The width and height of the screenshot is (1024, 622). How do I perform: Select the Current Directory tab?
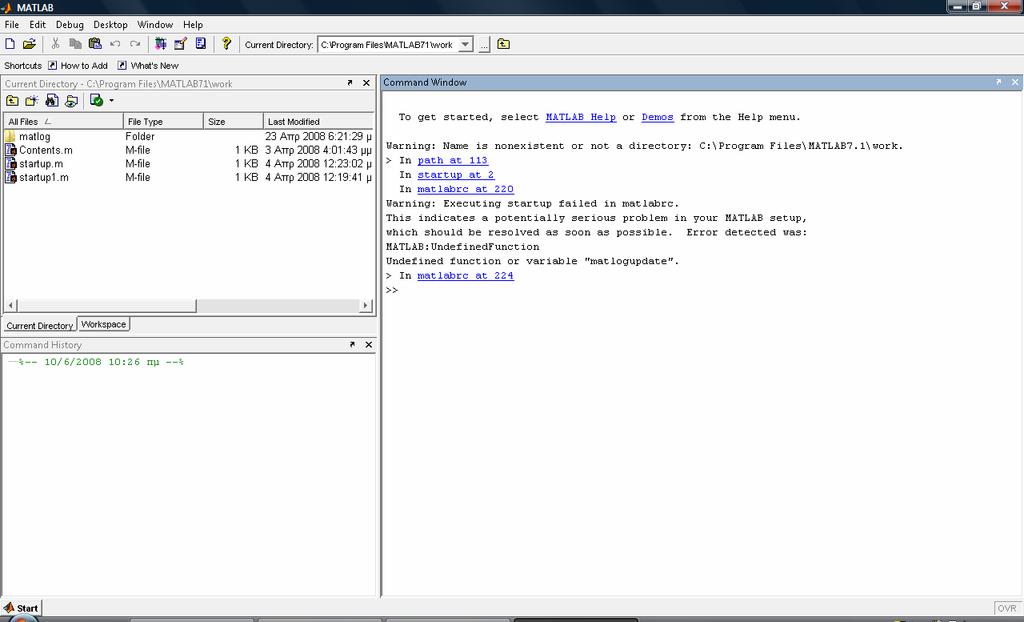[x=40, y=325]
